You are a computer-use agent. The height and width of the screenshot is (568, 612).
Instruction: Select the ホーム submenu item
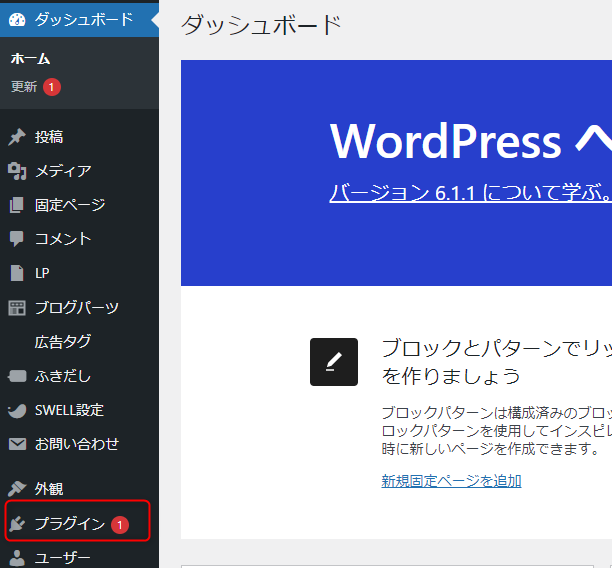point(30,59)
